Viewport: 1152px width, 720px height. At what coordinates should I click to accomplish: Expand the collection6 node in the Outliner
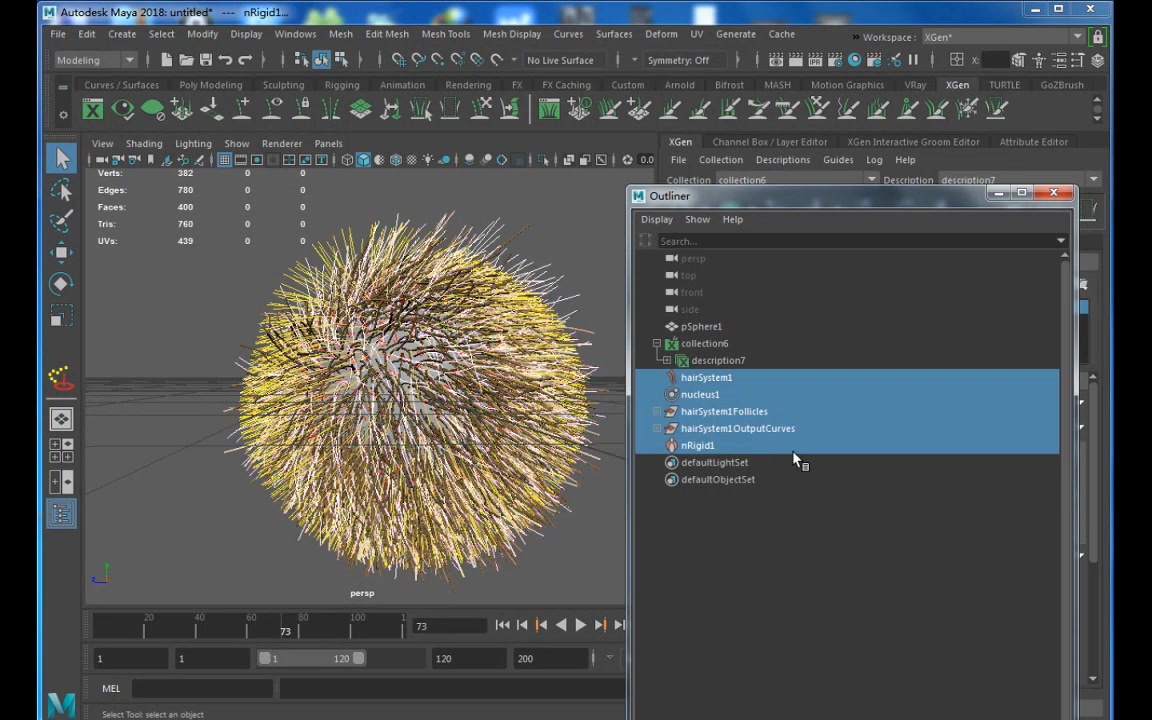pos(657,343)
